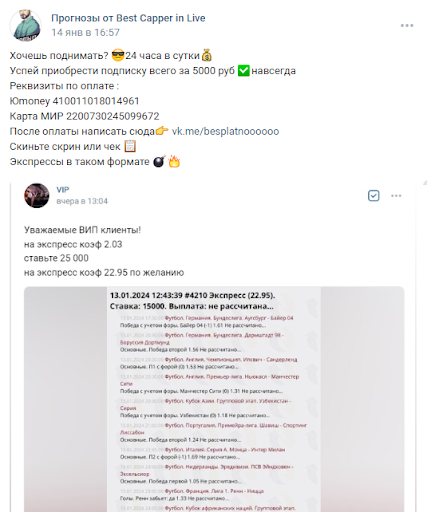Open the express bet slip image
427x512 pixels.
pos(214,399)
